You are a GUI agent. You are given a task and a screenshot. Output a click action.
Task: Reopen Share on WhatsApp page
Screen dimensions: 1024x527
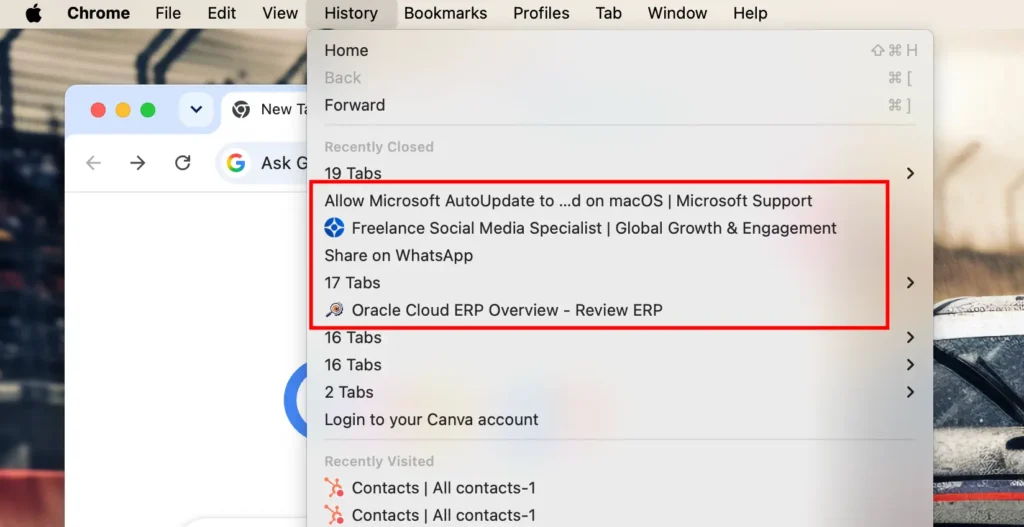click(620, 255)
